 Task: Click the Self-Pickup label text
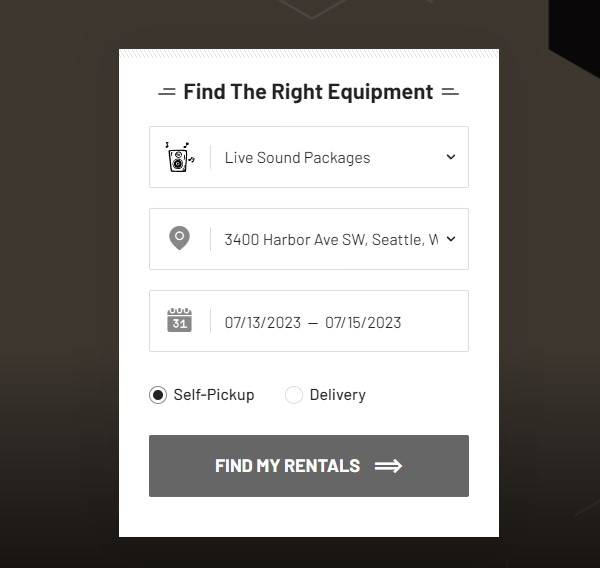[214, 395]
